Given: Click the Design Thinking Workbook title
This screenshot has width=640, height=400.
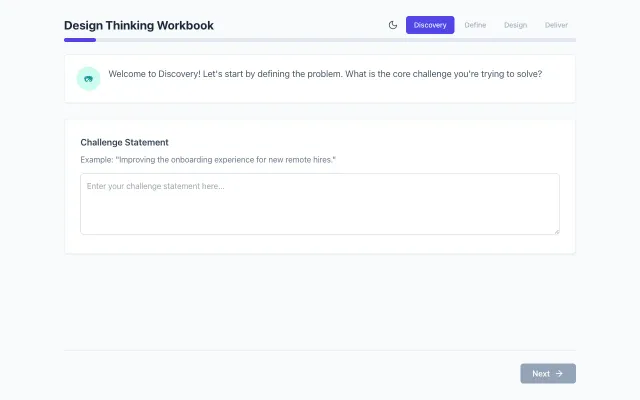Looking at the screenshot, I should coord(139,25).
